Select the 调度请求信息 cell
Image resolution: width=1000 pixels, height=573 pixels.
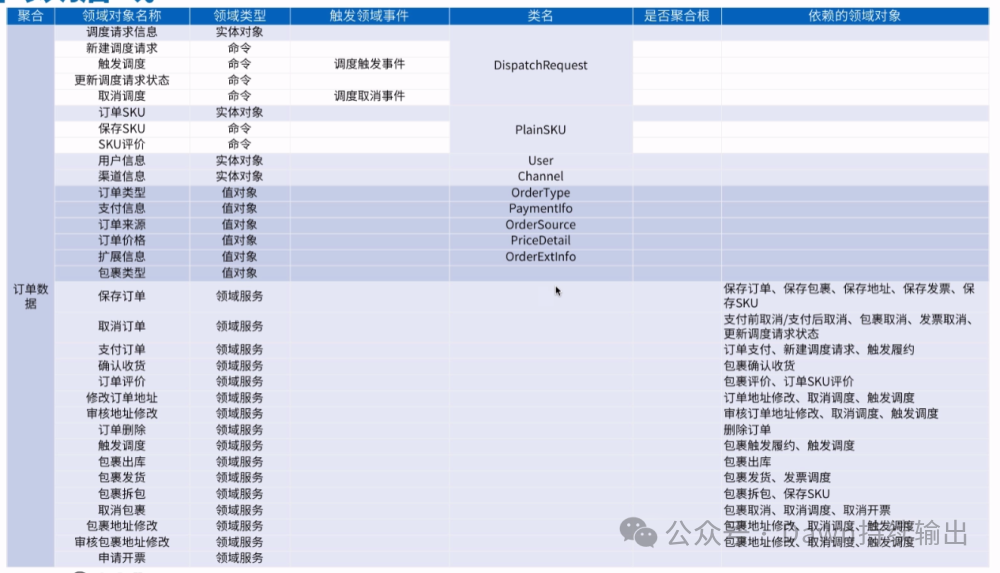122,32
